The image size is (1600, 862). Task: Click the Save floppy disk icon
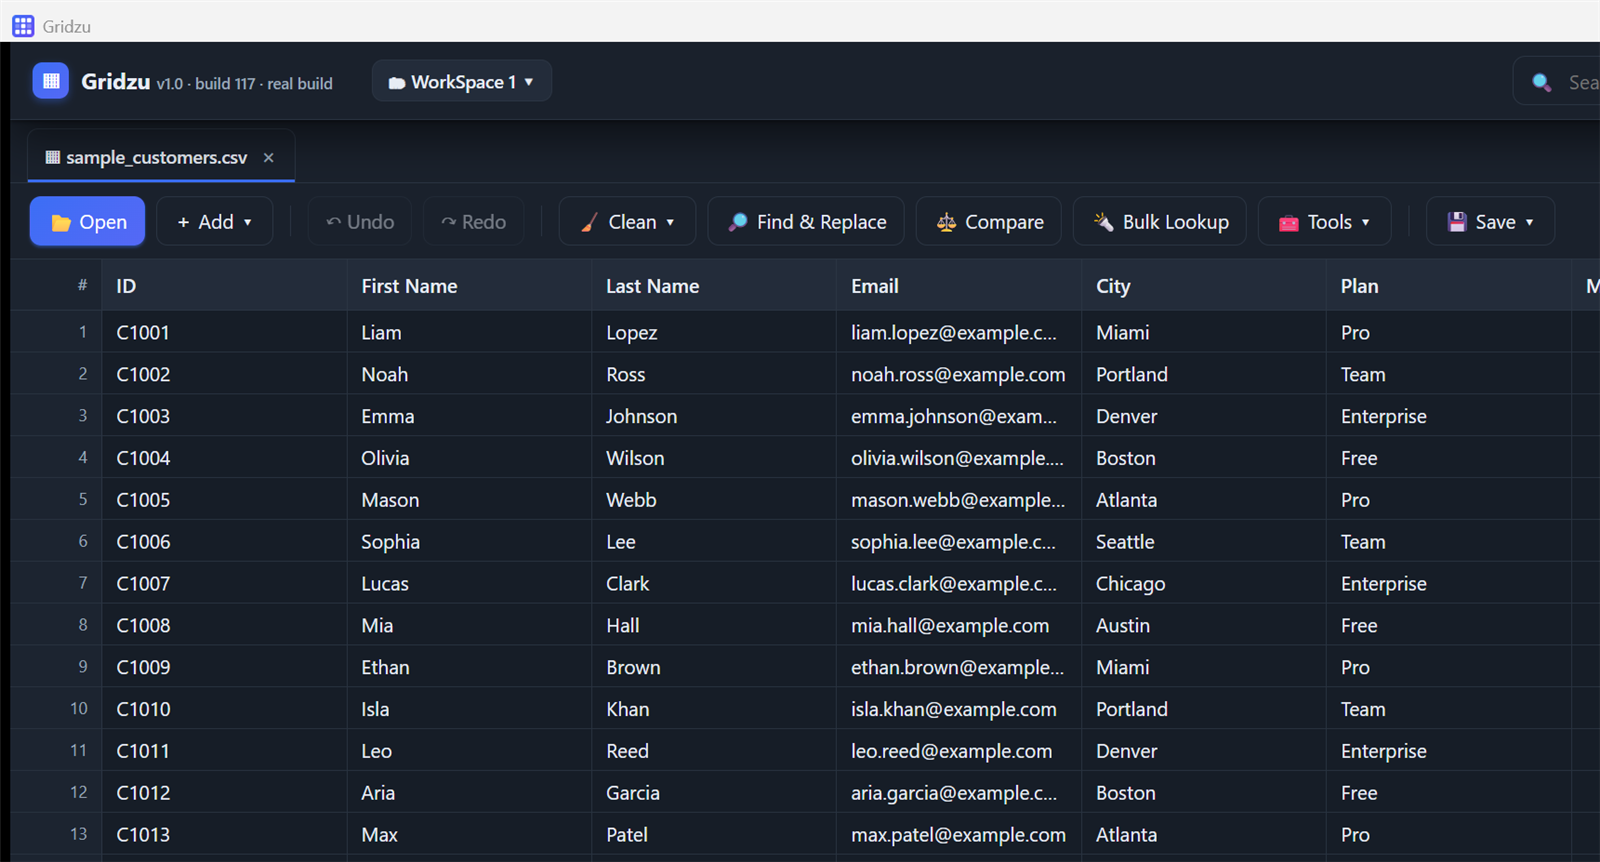click(x=1457, y=222)
